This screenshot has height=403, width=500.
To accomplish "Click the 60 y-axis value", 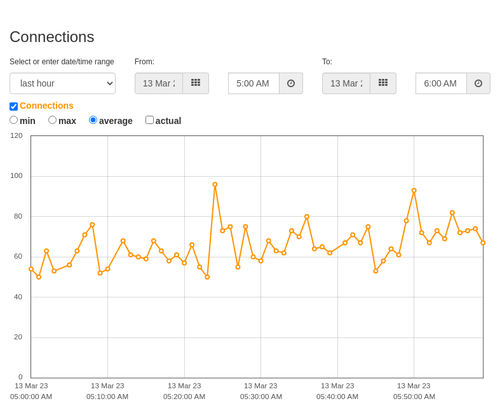I will pyautogui.click(x=18, y=256).
